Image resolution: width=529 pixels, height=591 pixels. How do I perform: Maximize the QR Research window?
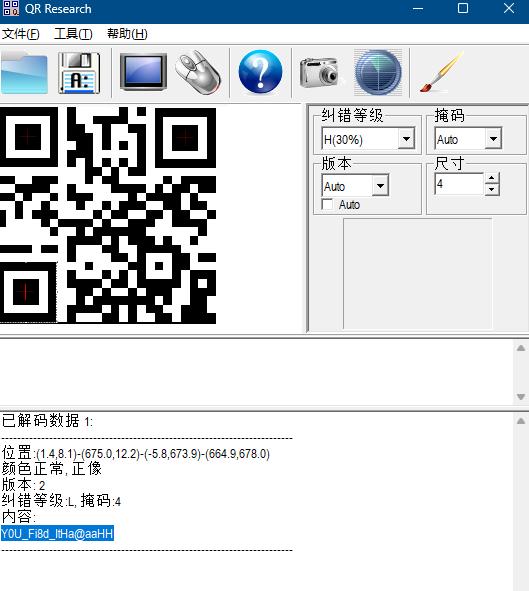pyautogui.click(x=463, y=8)
